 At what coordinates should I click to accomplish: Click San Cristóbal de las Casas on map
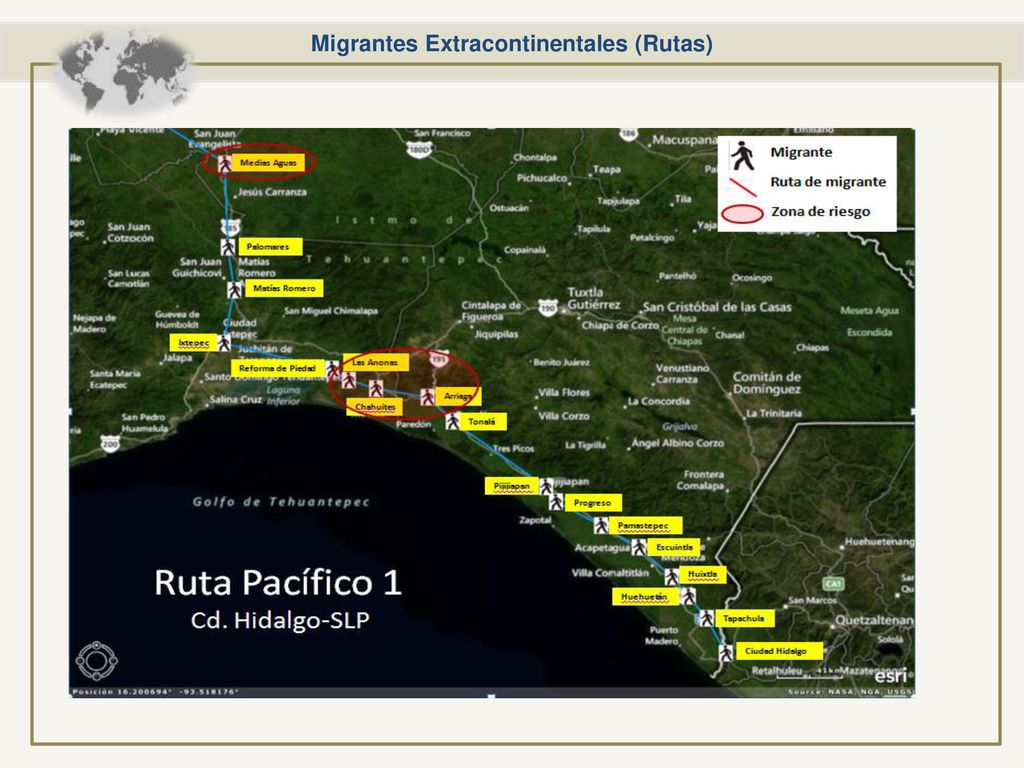717,307
